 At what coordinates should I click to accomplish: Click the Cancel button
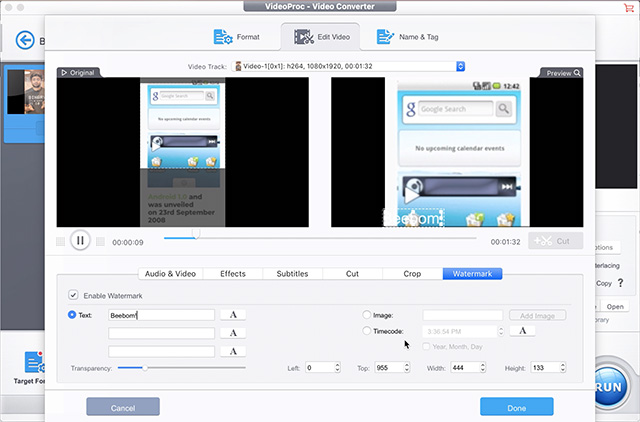pos(123,407)
